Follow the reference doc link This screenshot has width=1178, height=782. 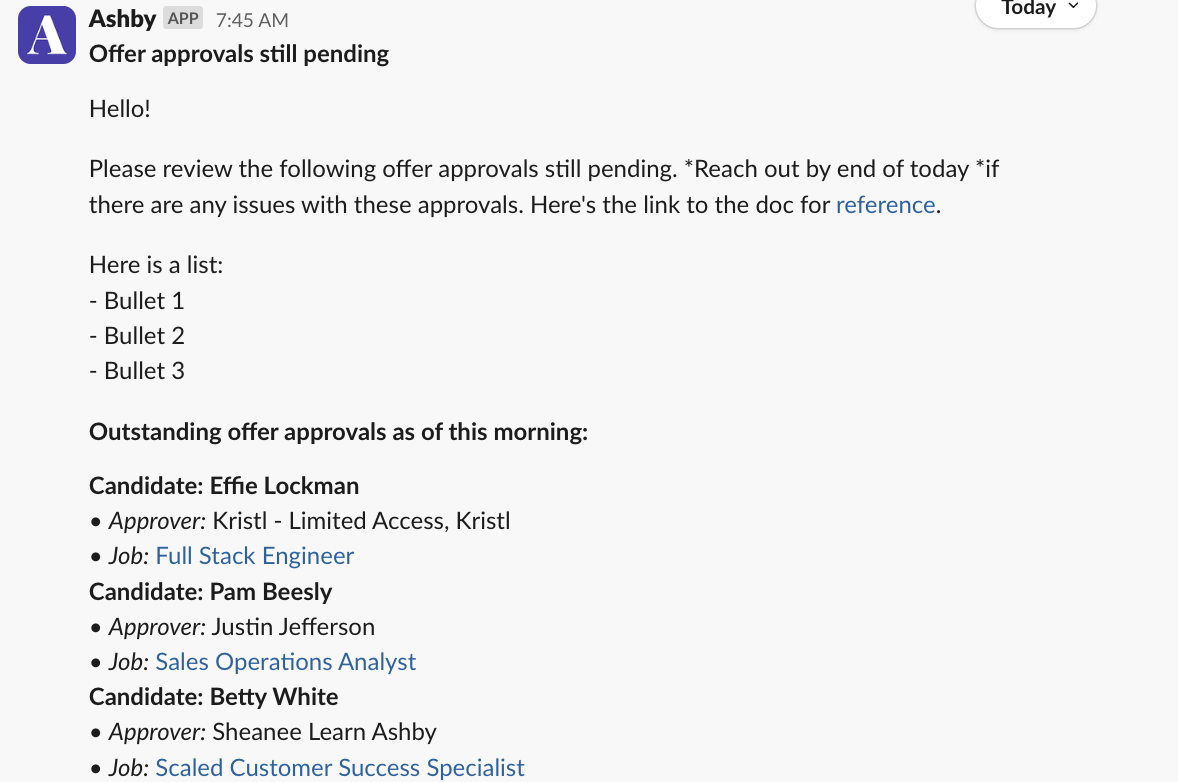(x=885, y=204)
